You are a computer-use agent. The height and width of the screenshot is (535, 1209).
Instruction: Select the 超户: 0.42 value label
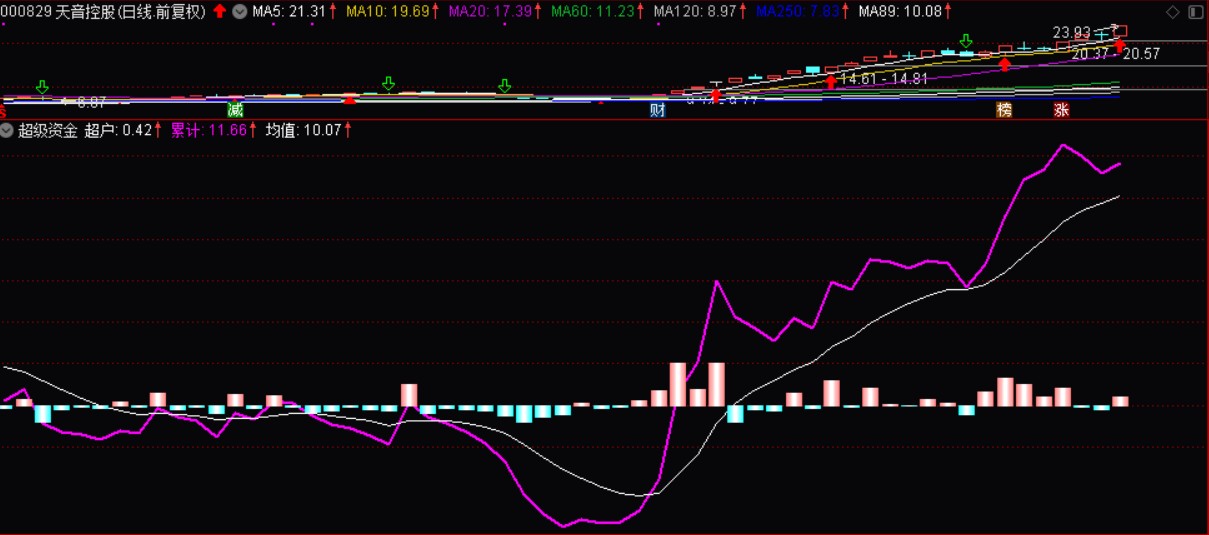click(x=118, y=130)
